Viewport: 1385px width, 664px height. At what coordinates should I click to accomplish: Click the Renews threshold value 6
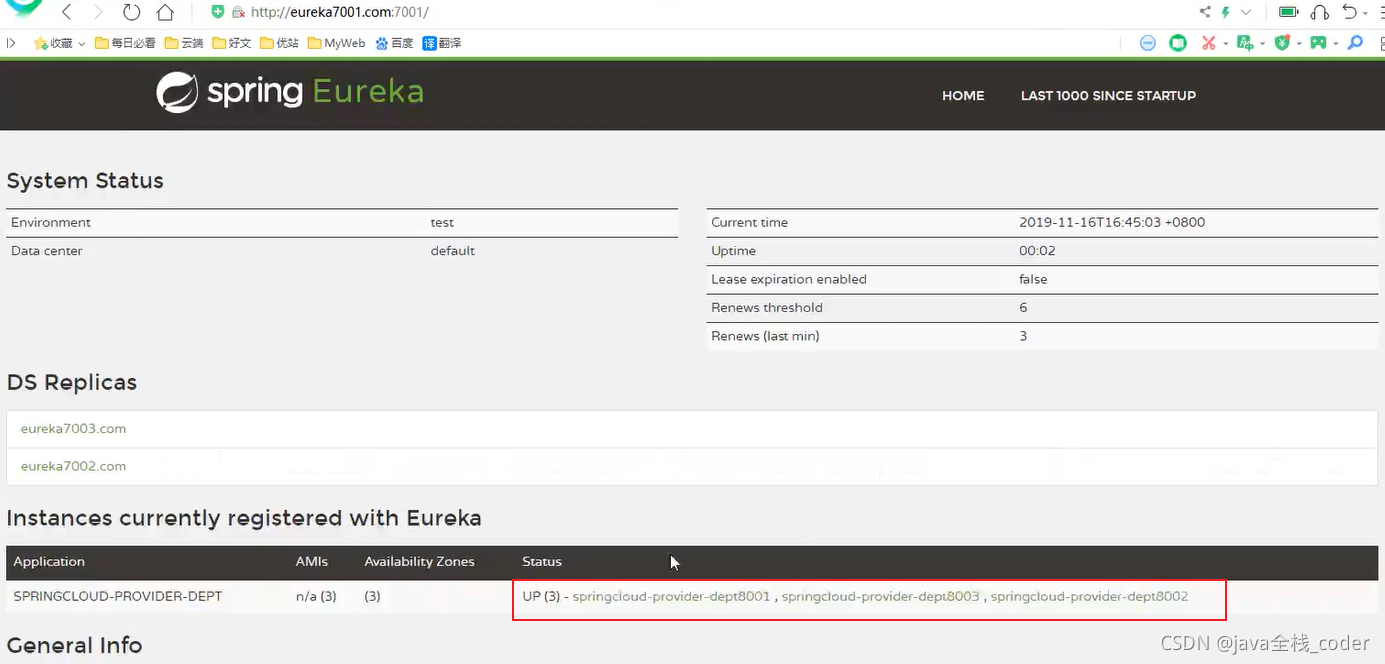[x=1023, y=308]
